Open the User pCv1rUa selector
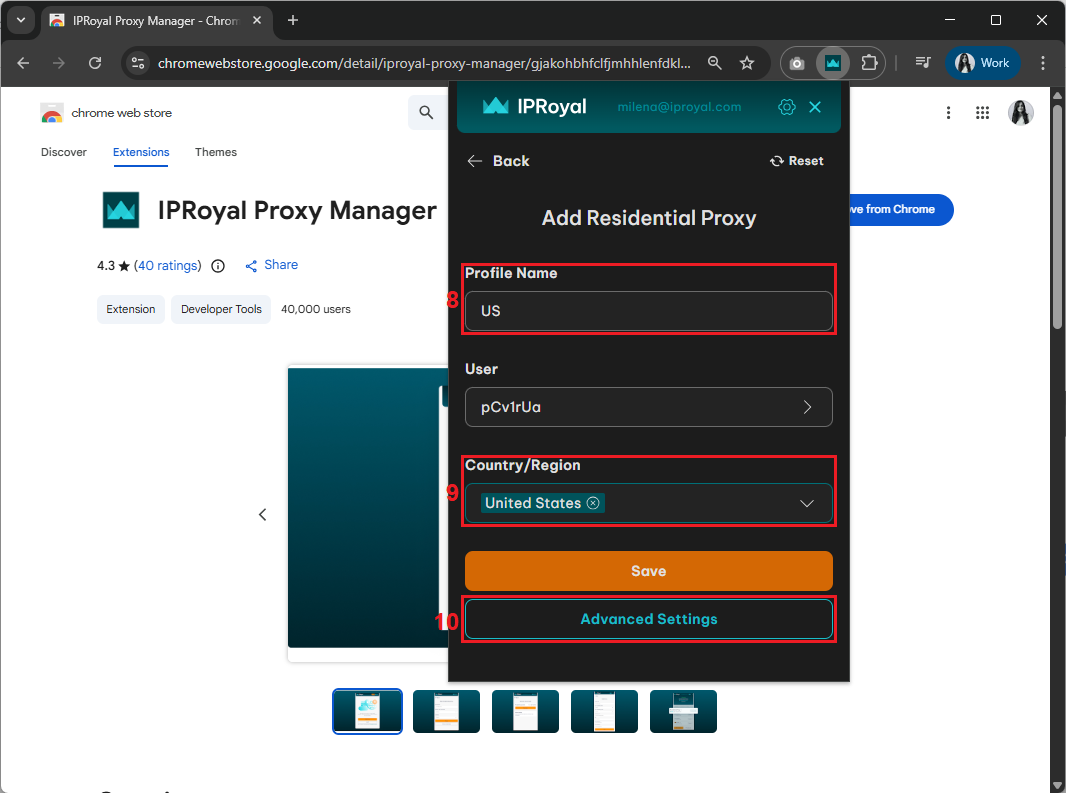Image resolution: width=1066 pixels, height=793 pixels. 648,407
